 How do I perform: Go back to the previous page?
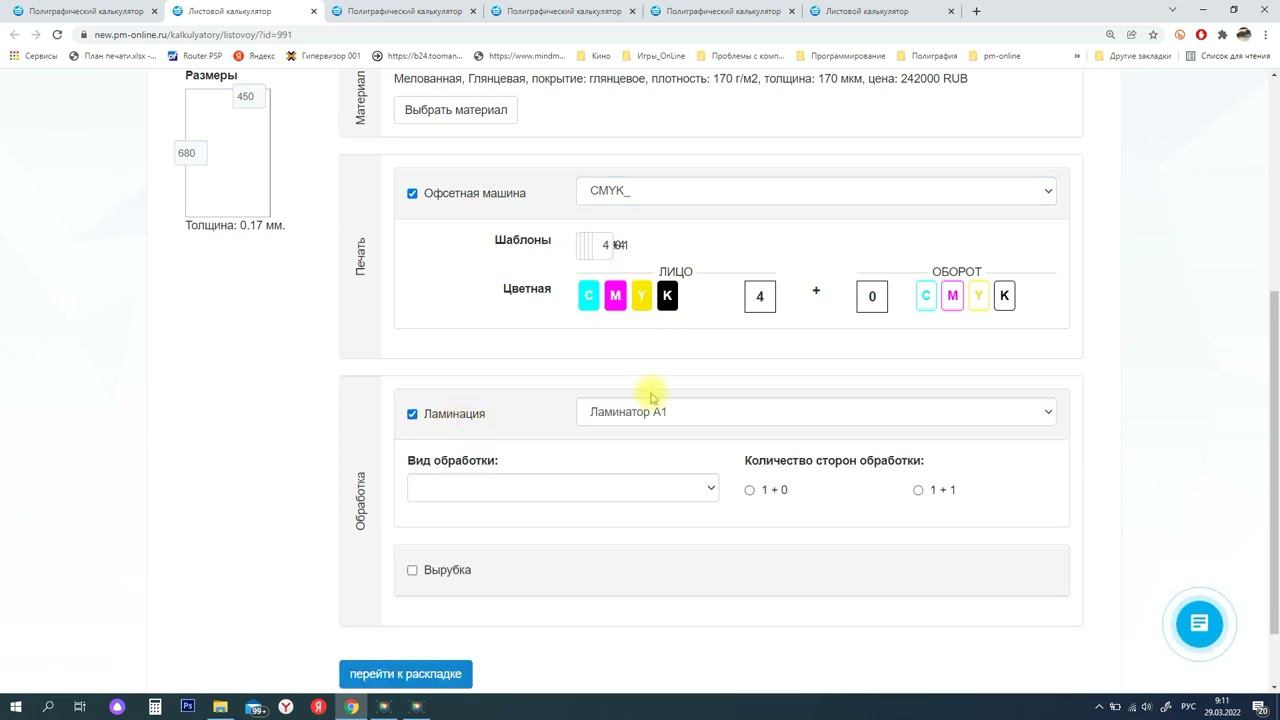[14, 34]
